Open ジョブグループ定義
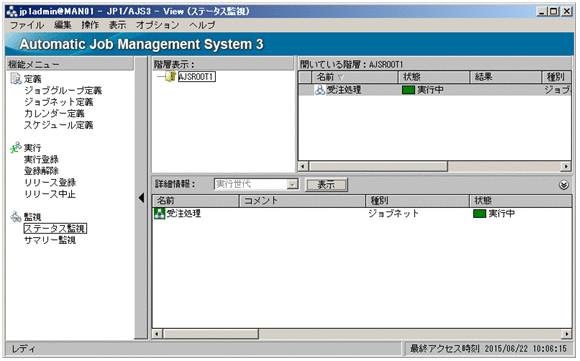This screenshot has width=580, height=361. [x=63, y=90]
